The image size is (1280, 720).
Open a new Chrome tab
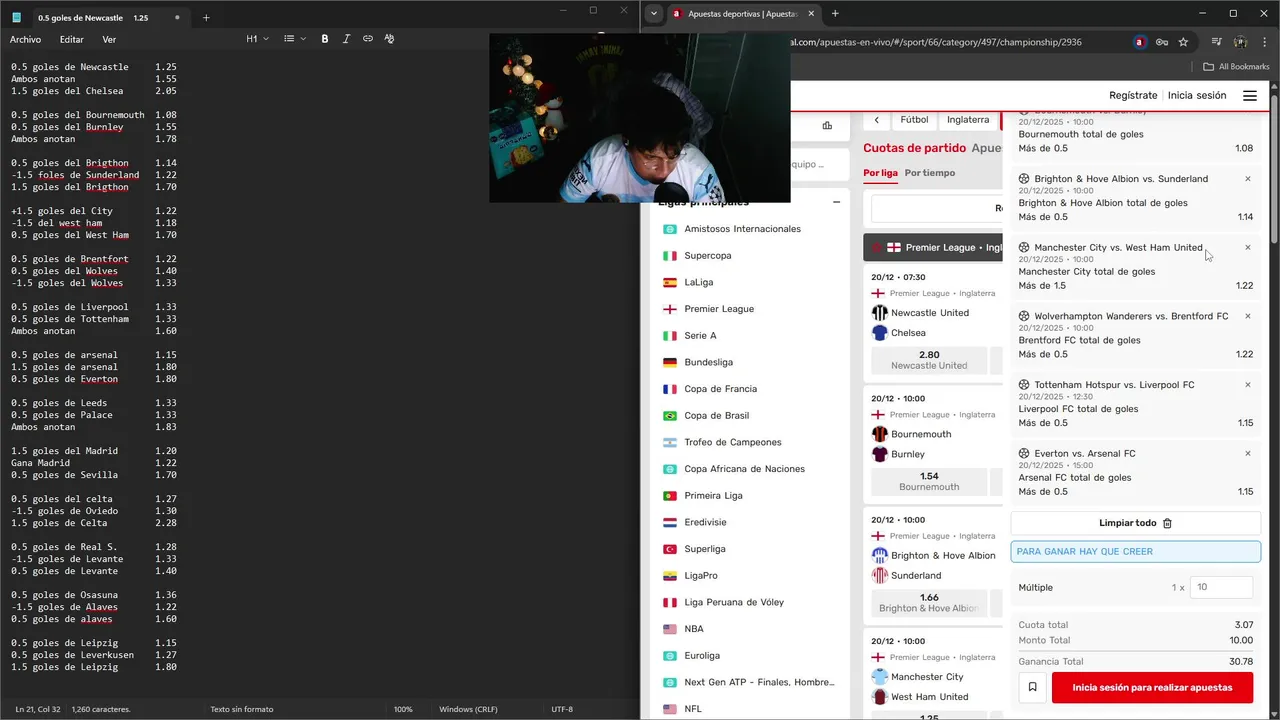pyautogui.click(x=835, y=14)
